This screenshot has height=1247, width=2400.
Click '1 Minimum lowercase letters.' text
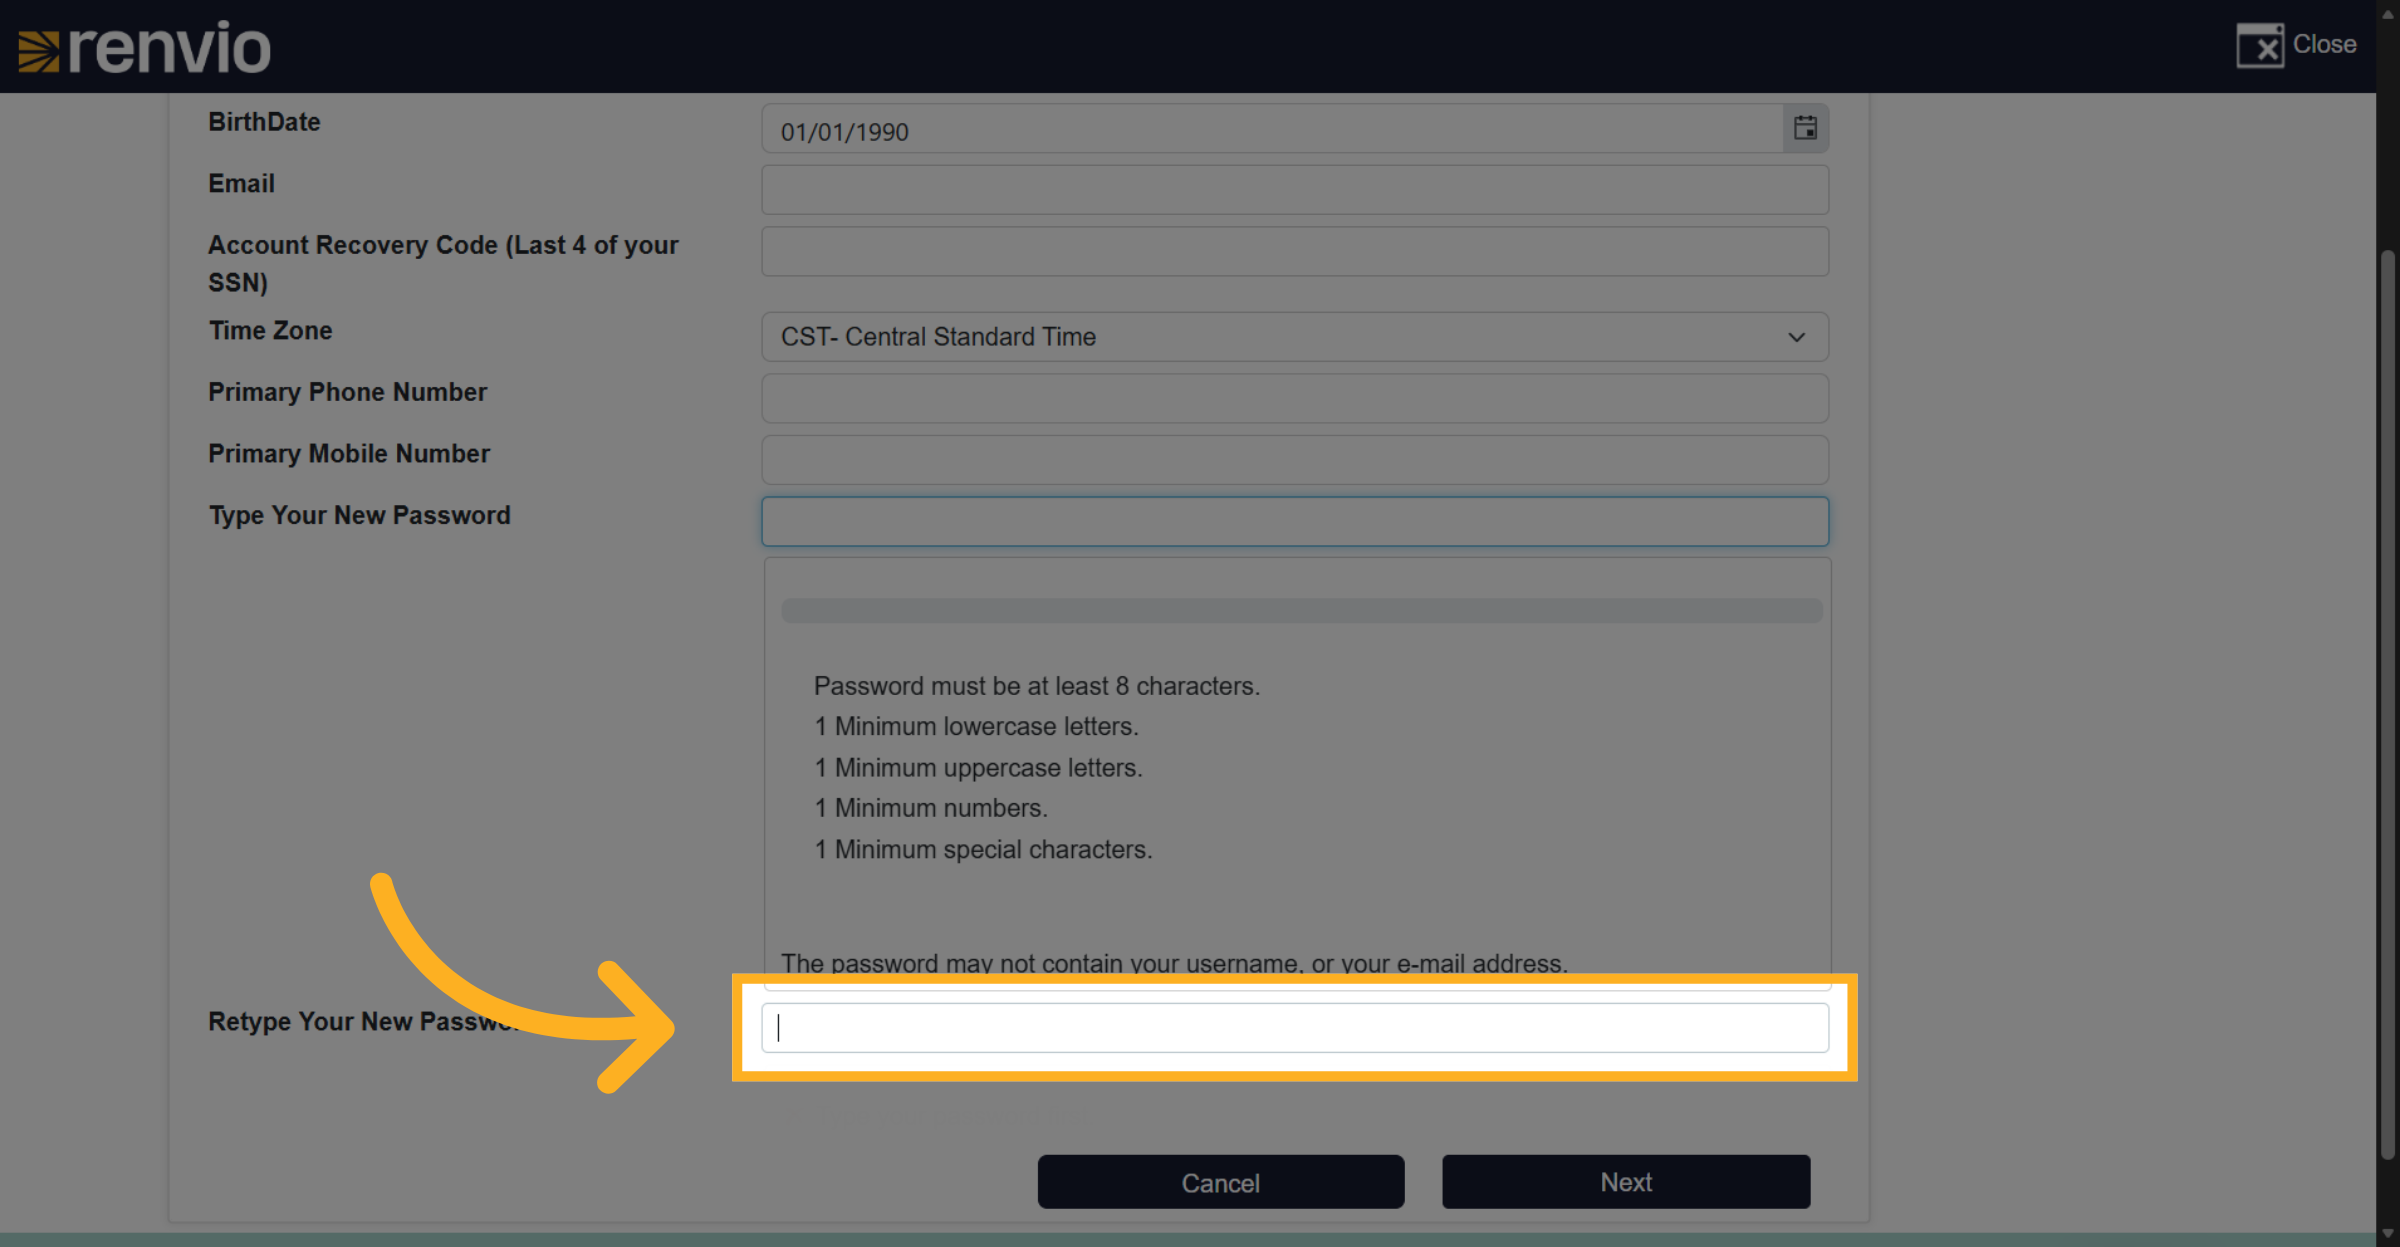(x=977, y=727)
